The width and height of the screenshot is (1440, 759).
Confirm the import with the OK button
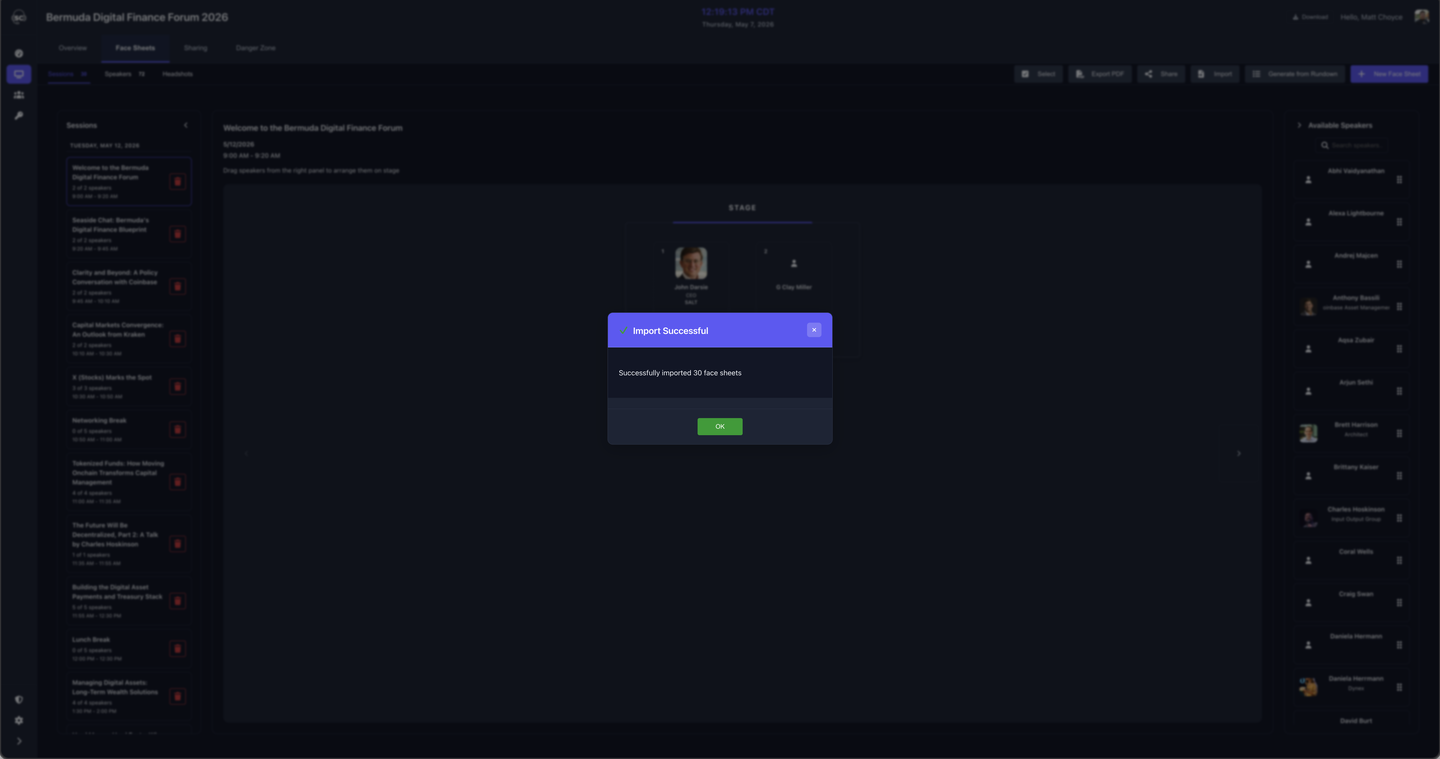(x=720, y=426)
